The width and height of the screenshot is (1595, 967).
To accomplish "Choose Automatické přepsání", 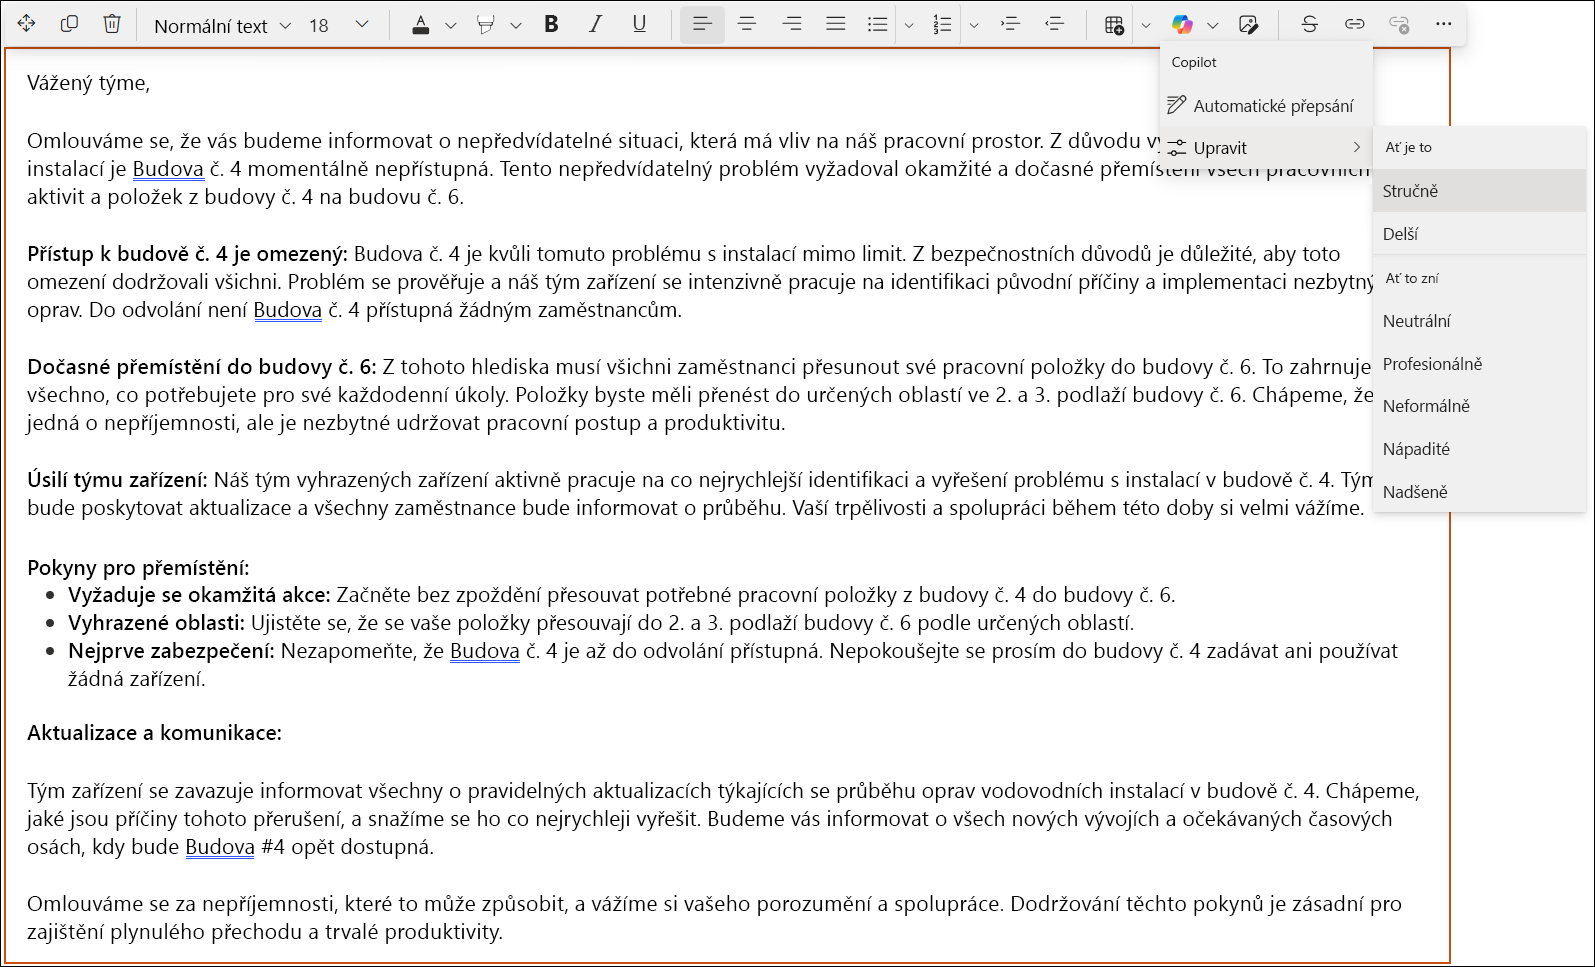I will click(x=1266, y=106).
